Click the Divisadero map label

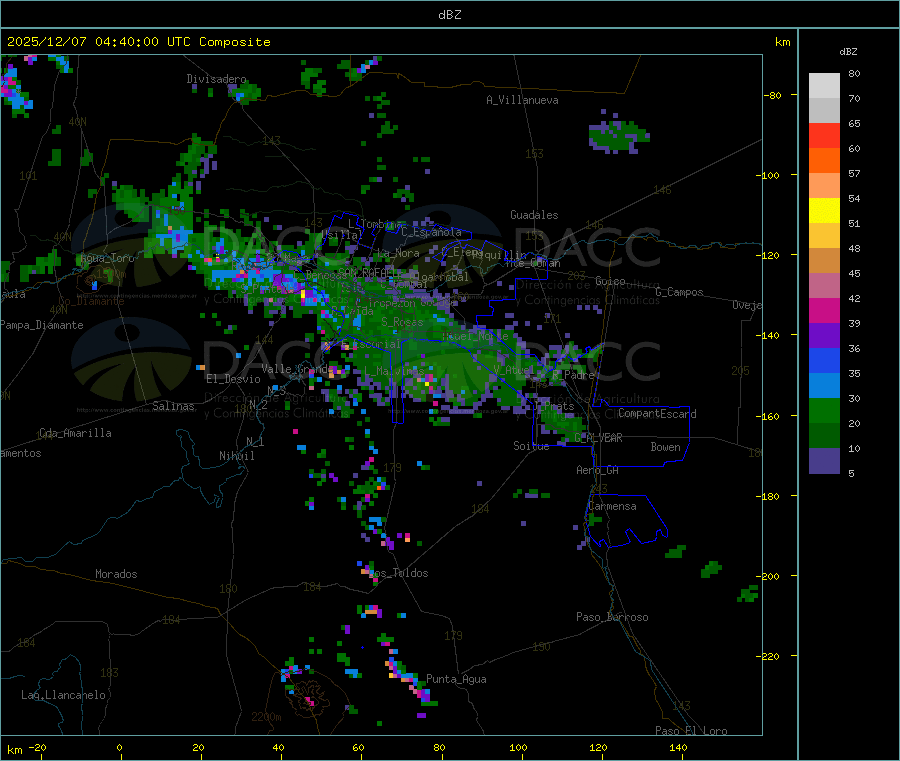[x=216, y=79]
